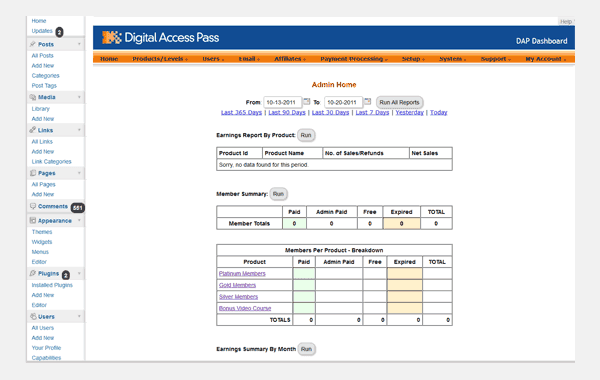
Task: Click the Posts pushpin icon in sidebar
Action: tap(33, 44)
